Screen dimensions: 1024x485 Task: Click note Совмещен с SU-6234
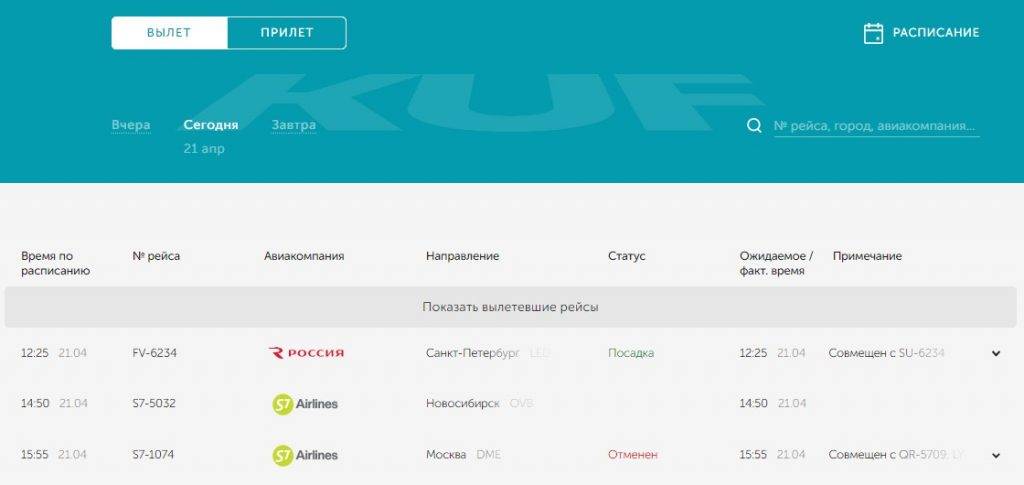[886, 353]
